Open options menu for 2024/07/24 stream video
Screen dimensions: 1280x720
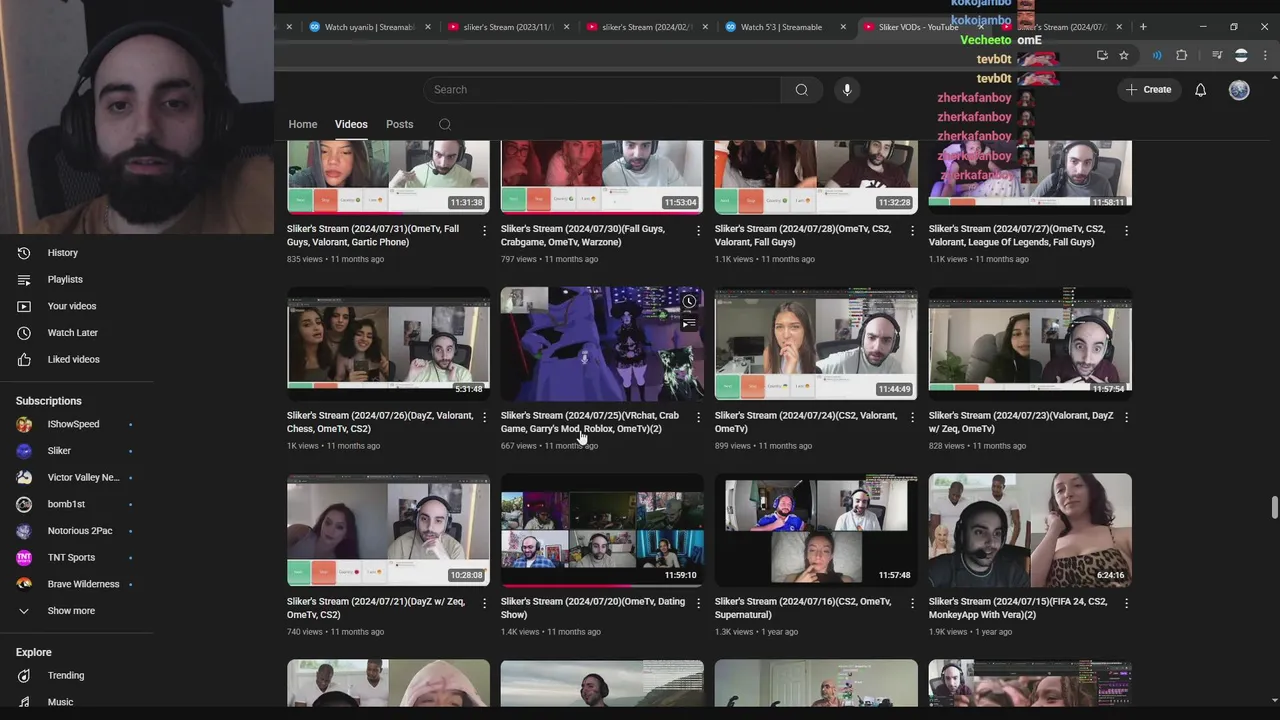[x=912, y=416]
